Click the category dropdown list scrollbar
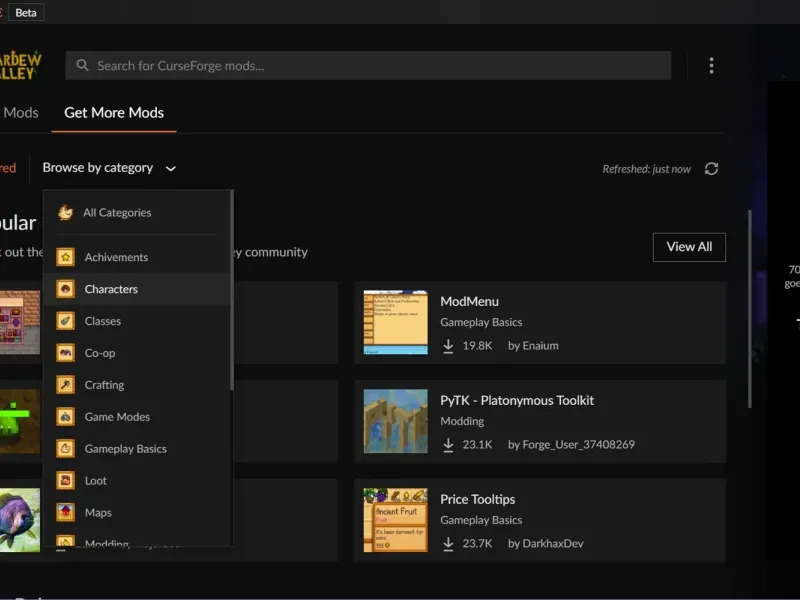 coord(232,290)
